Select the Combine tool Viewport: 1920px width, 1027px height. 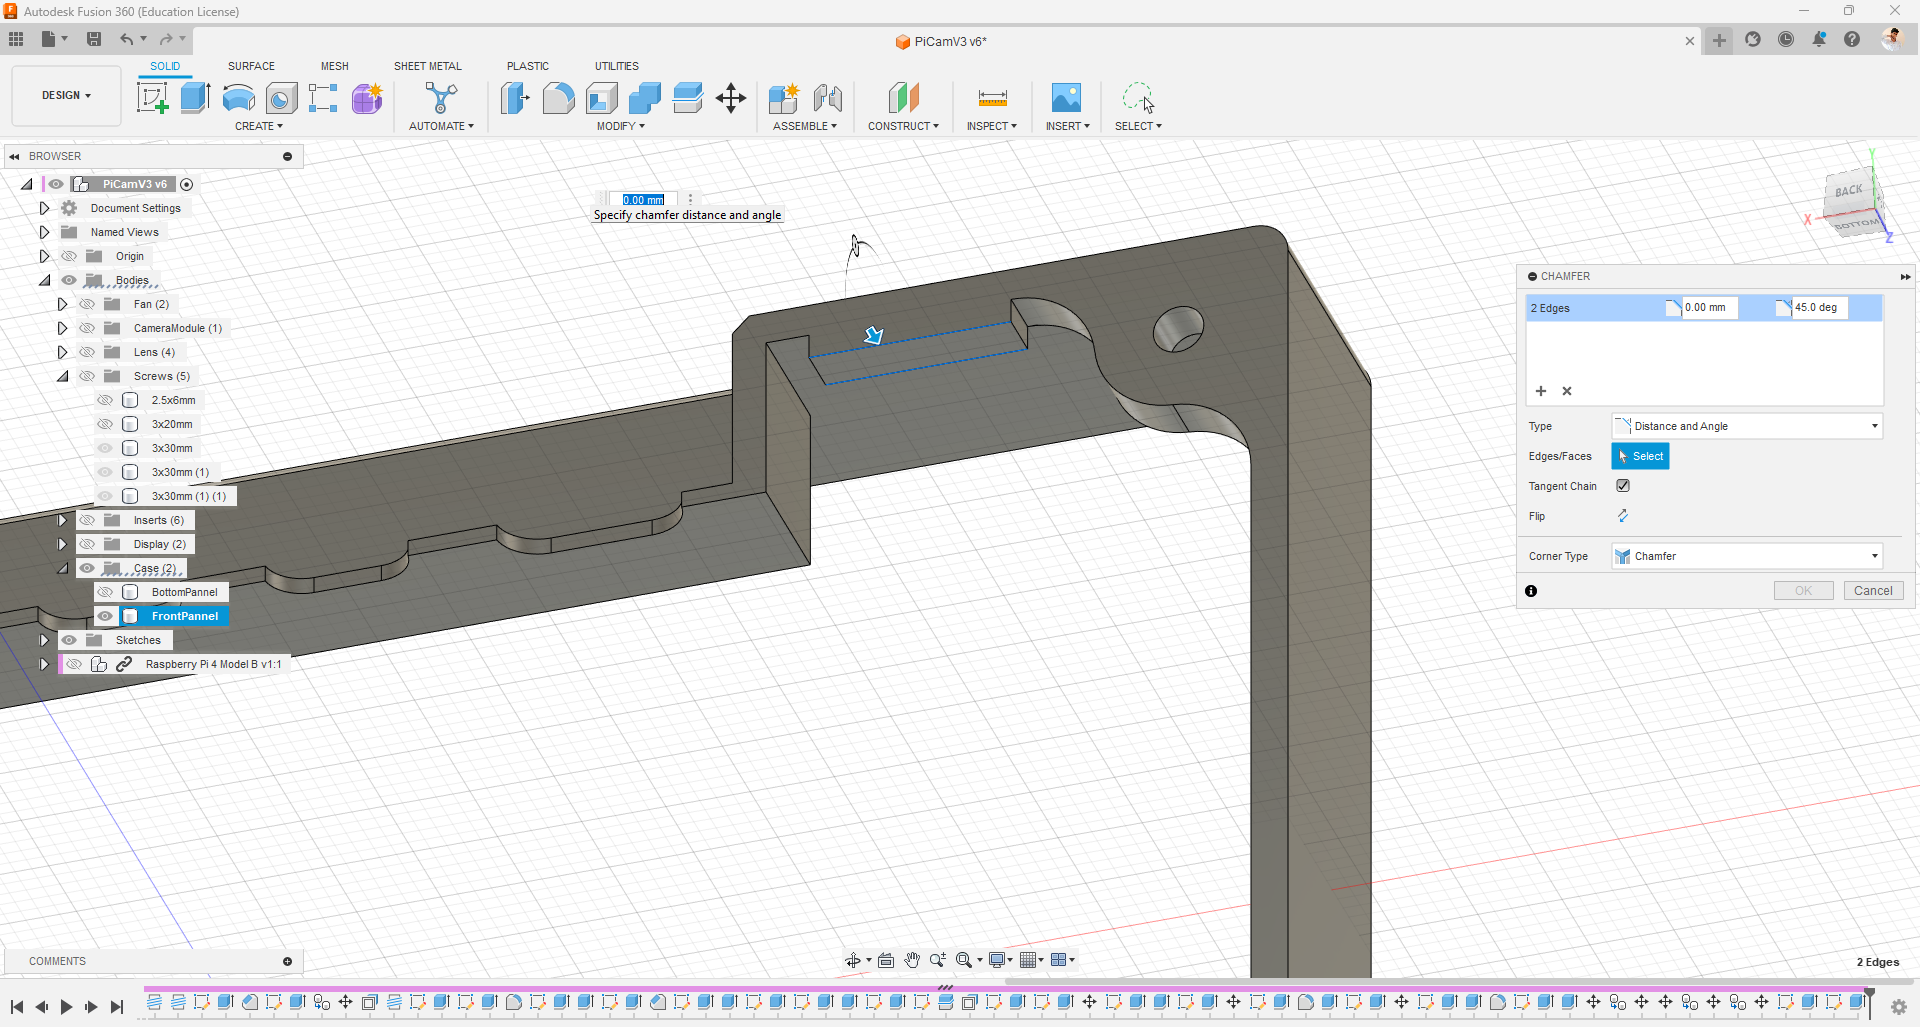click(644, 98)
